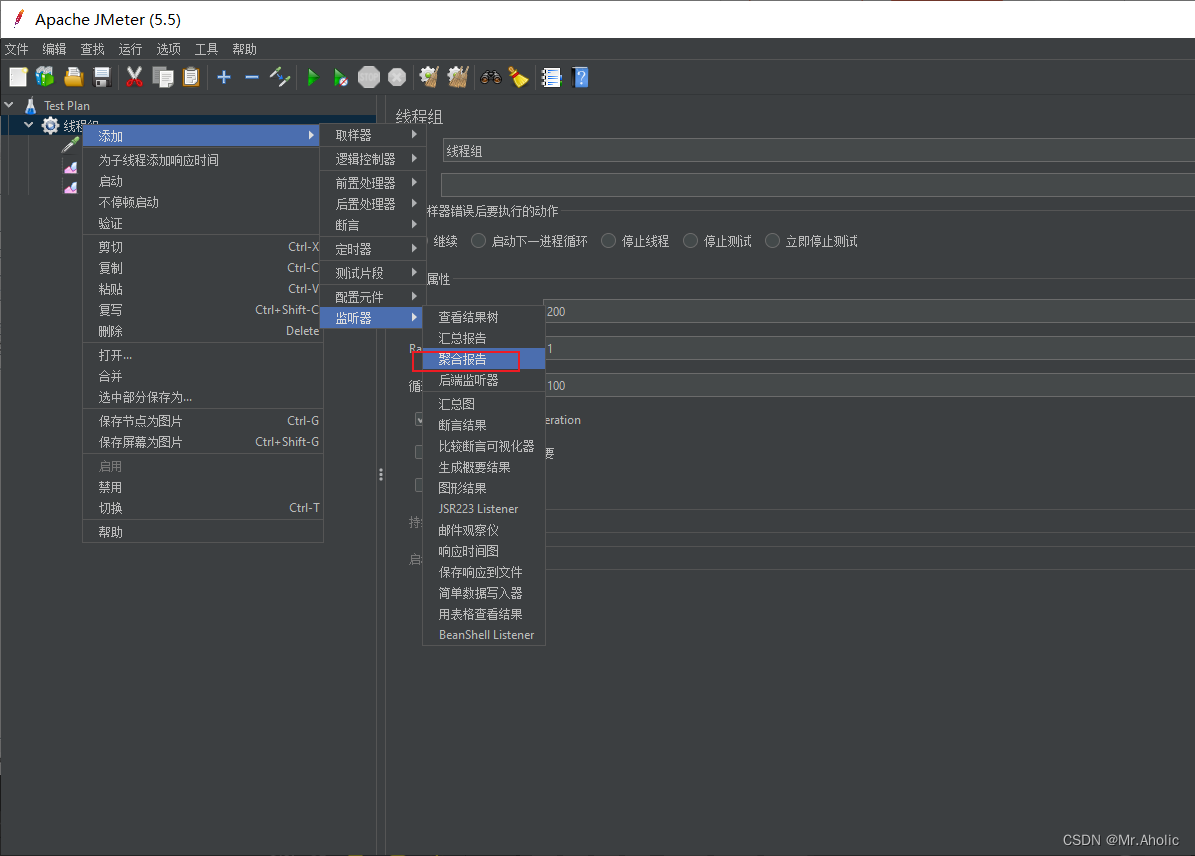The height and width of the screenshot is (856, 1195).
Task: Open the 文件 menu
Action: 17,49
